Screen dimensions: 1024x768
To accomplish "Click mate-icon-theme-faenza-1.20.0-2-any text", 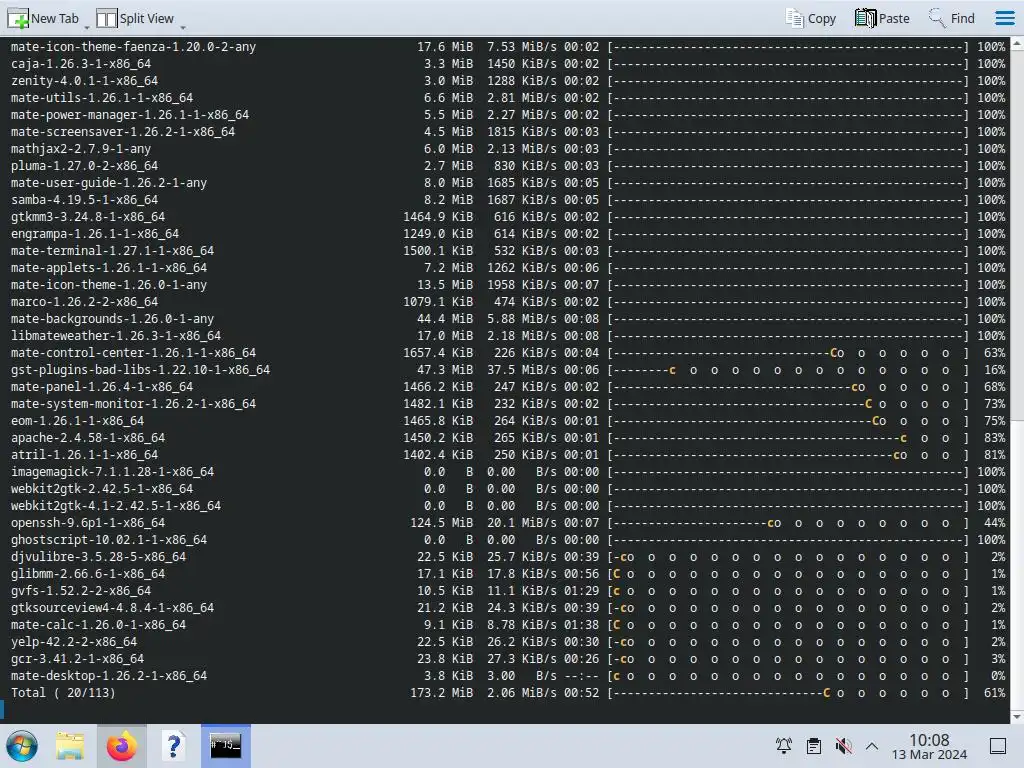I will coord(133,47).
